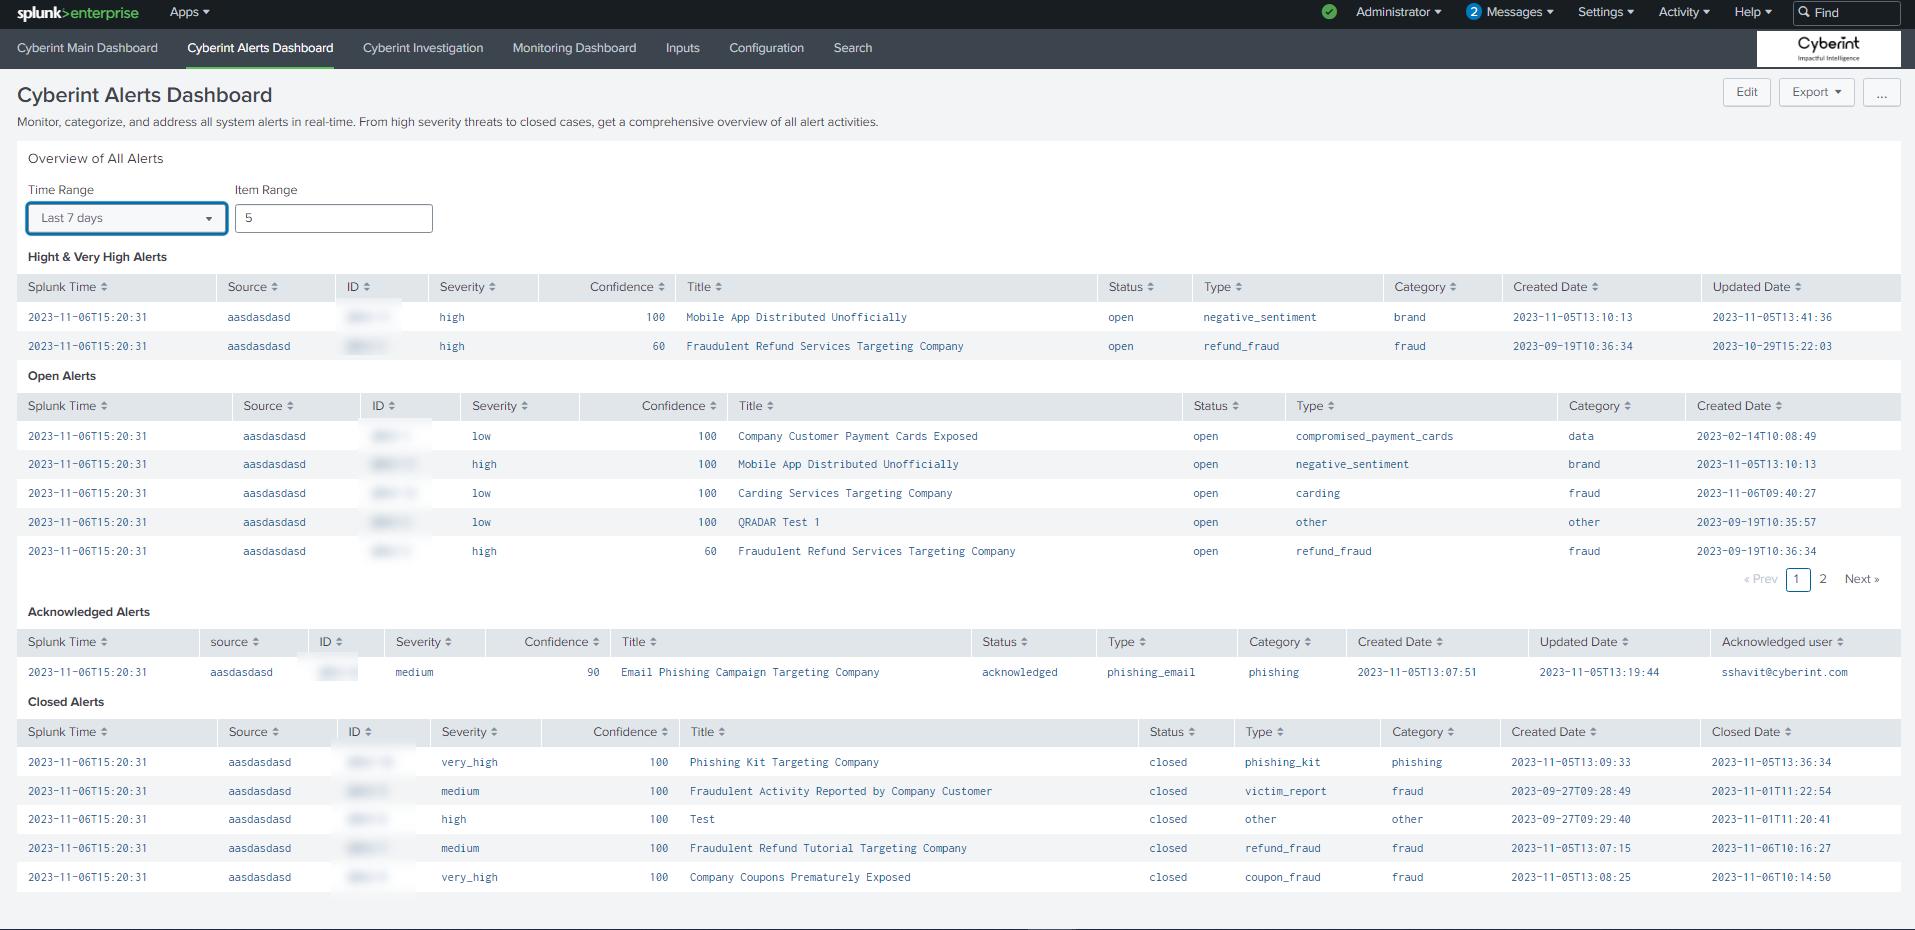Sort High alerts table by Source
1915x930 pixels.
pyautogui.click(x=252, y=287)
